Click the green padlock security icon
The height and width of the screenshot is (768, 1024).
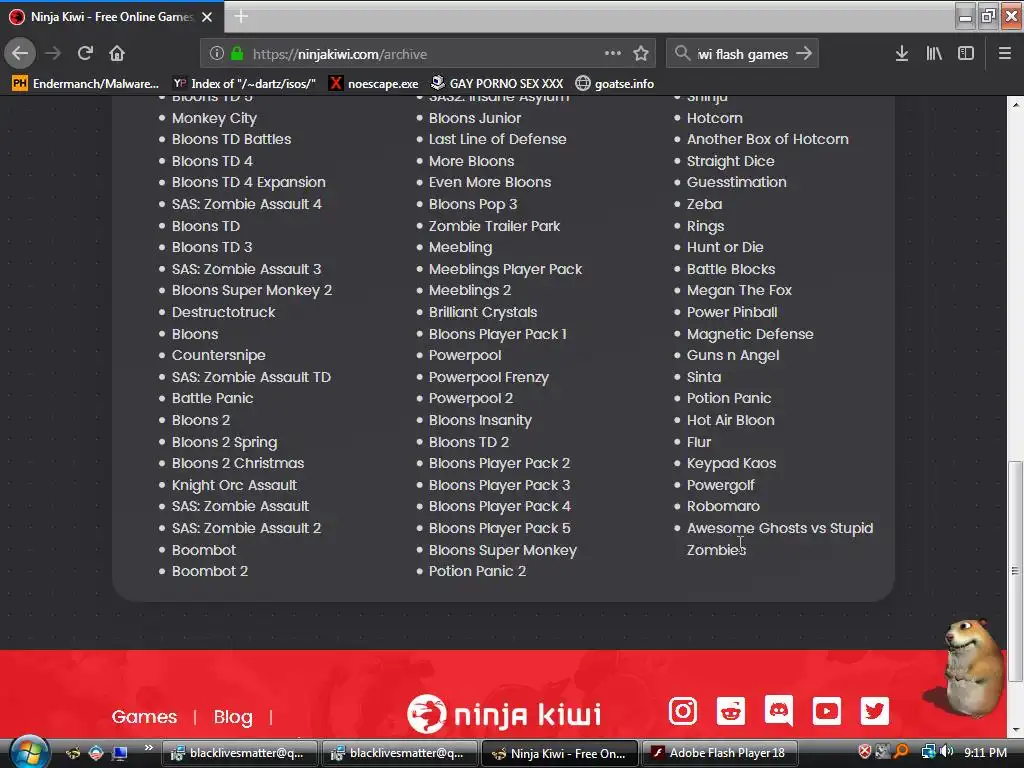237,54
